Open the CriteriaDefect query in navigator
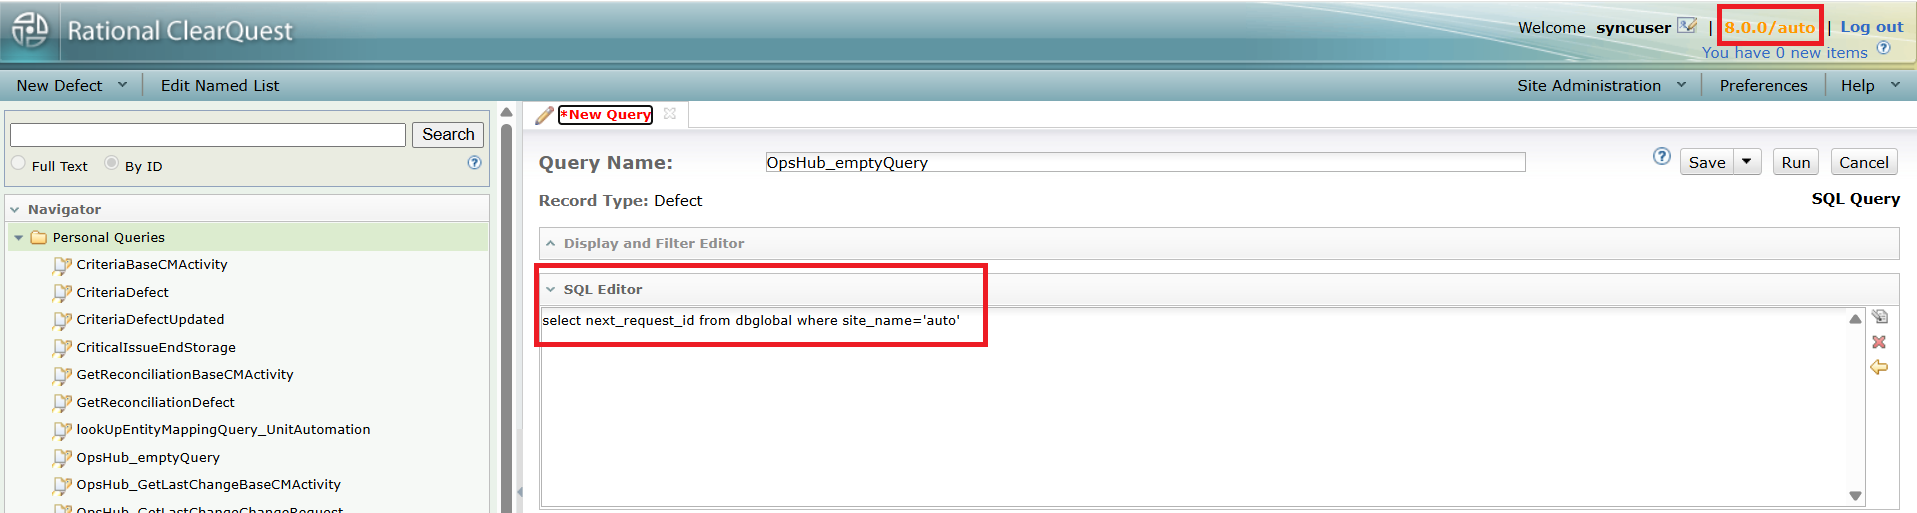The image size is (1917, 513). pyautogui.click(x=122, y=293)
